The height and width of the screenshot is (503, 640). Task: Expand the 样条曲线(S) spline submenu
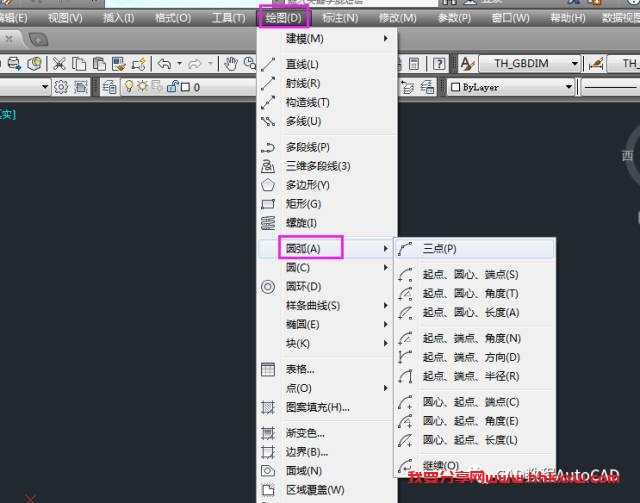(327, 305)
